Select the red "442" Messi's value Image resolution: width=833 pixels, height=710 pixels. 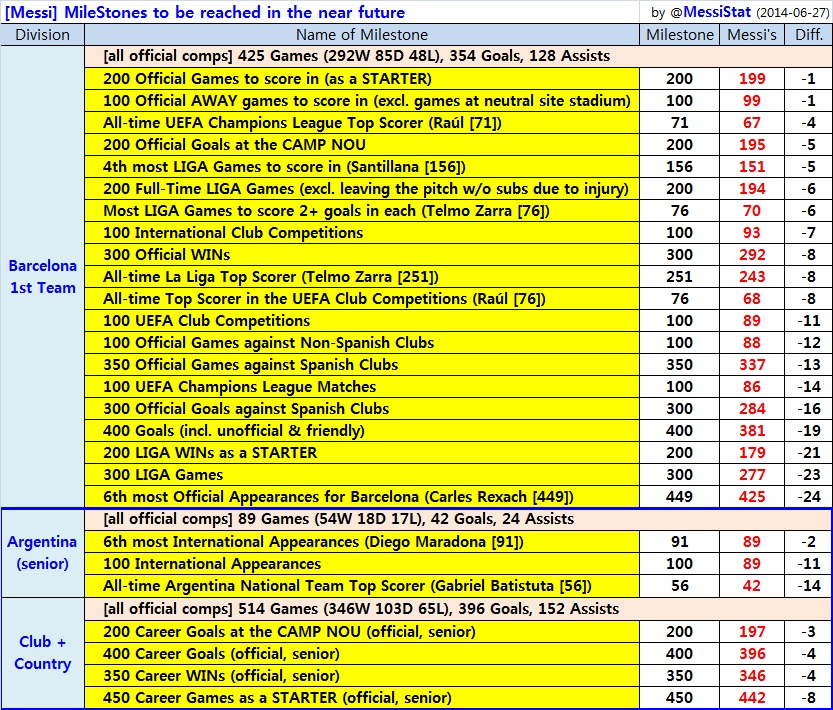point(752,698)
